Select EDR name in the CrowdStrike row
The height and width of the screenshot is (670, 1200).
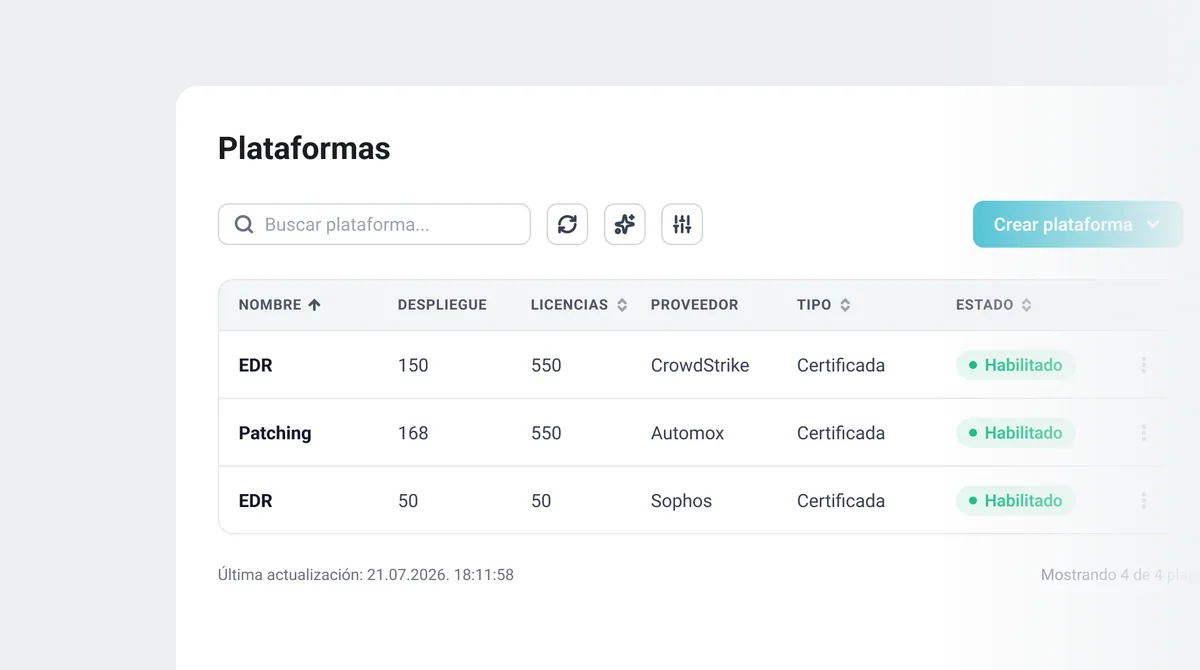pos(255,365)
